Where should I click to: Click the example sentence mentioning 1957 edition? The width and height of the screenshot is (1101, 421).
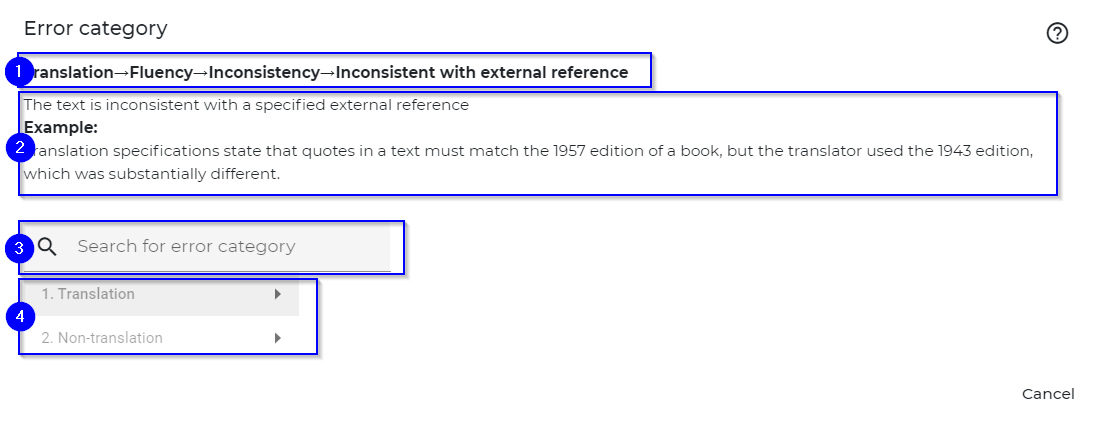tap(529, 151)
